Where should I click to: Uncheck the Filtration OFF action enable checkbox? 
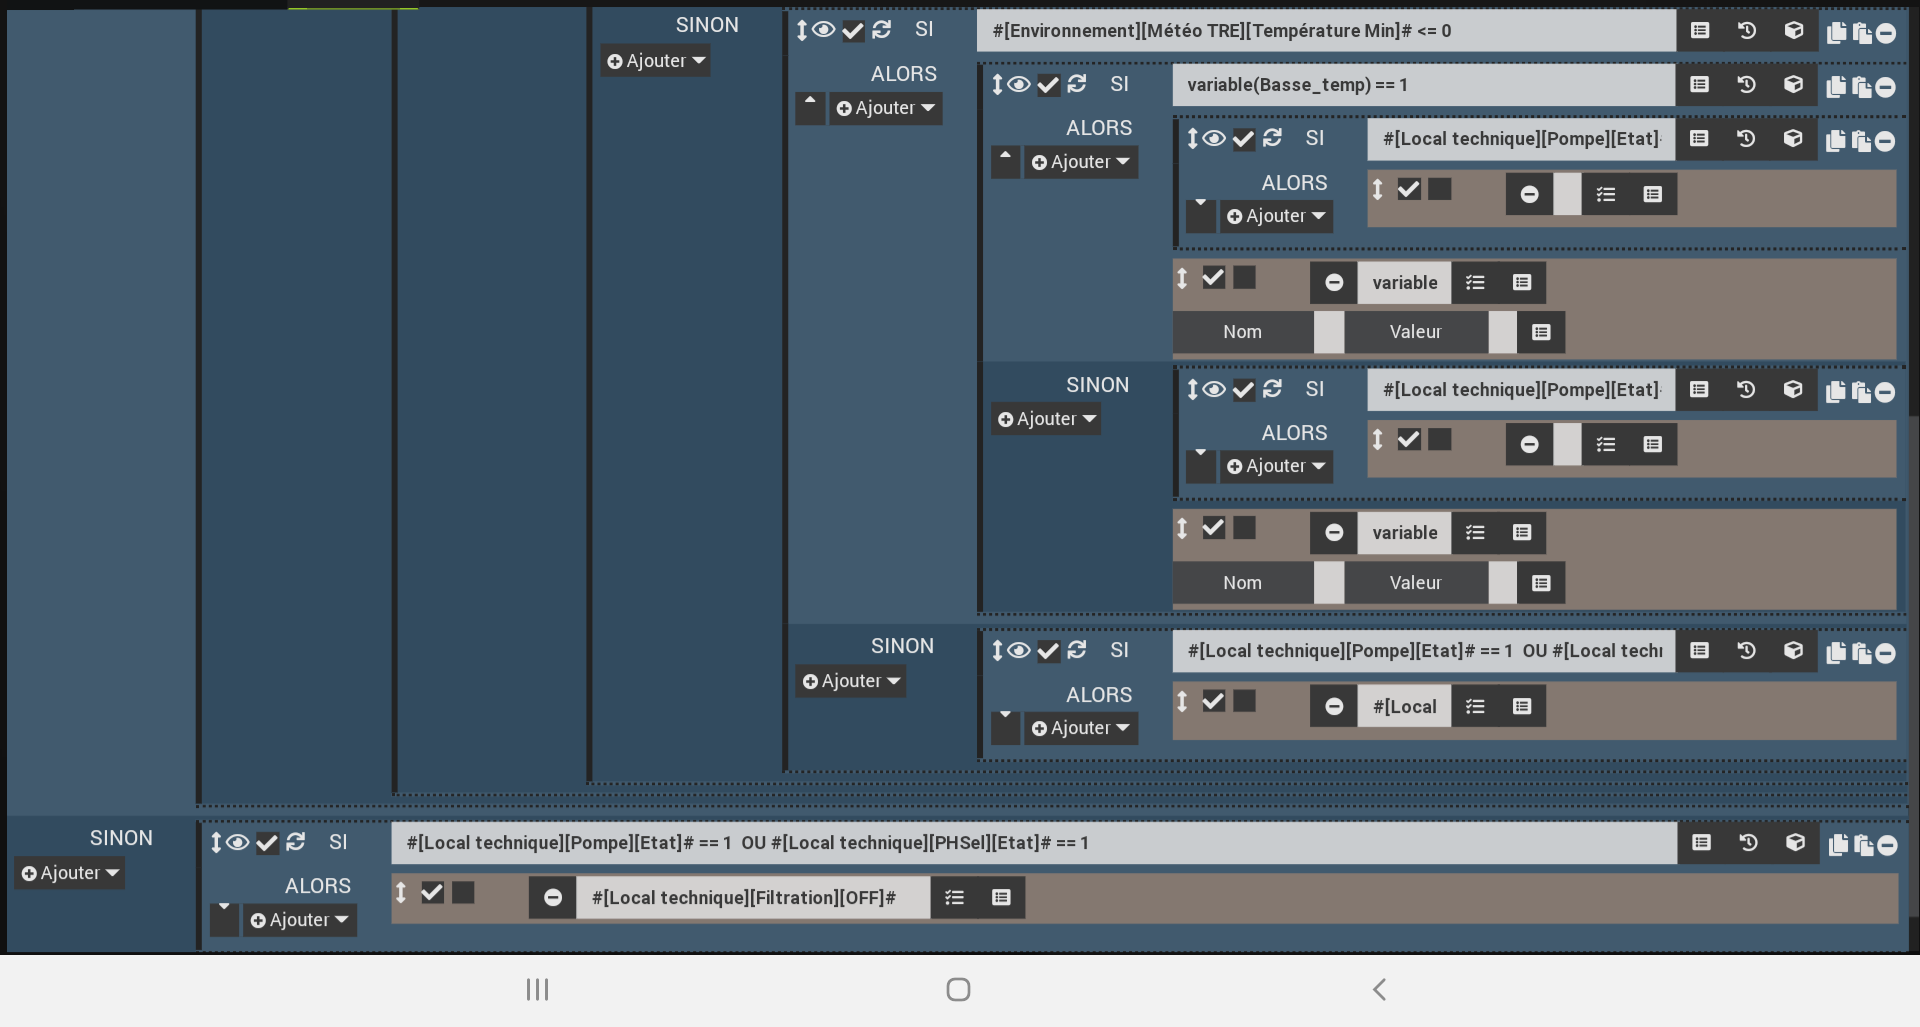pos(432,892)
